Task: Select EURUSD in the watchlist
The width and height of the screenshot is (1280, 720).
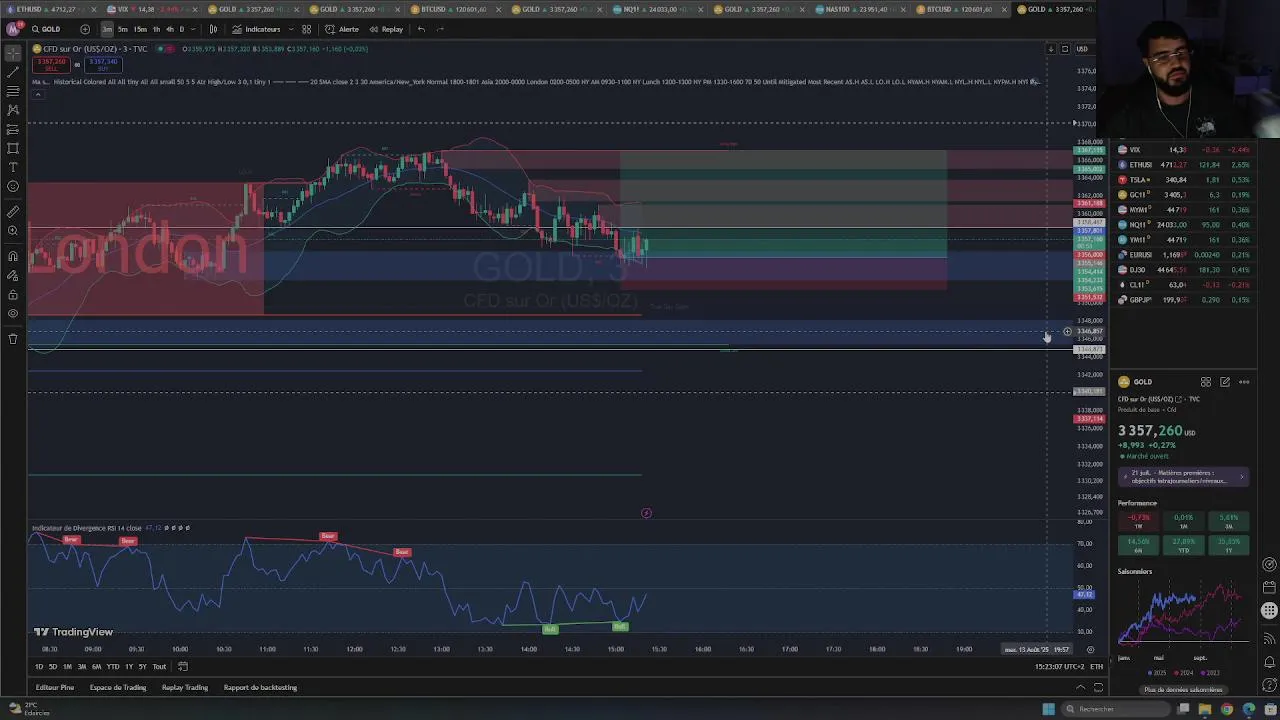Action: pos(1183,255)
